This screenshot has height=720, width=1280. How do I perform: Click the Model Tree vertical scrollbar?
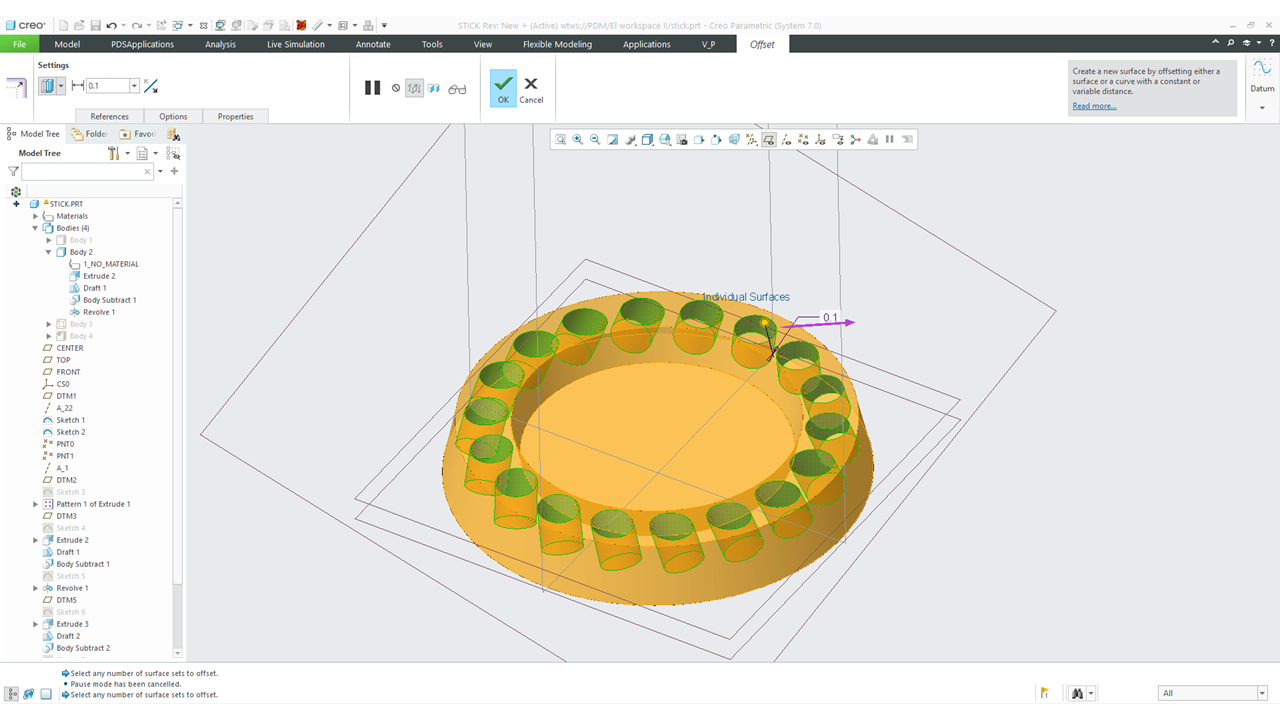click(x=179, y=430)
